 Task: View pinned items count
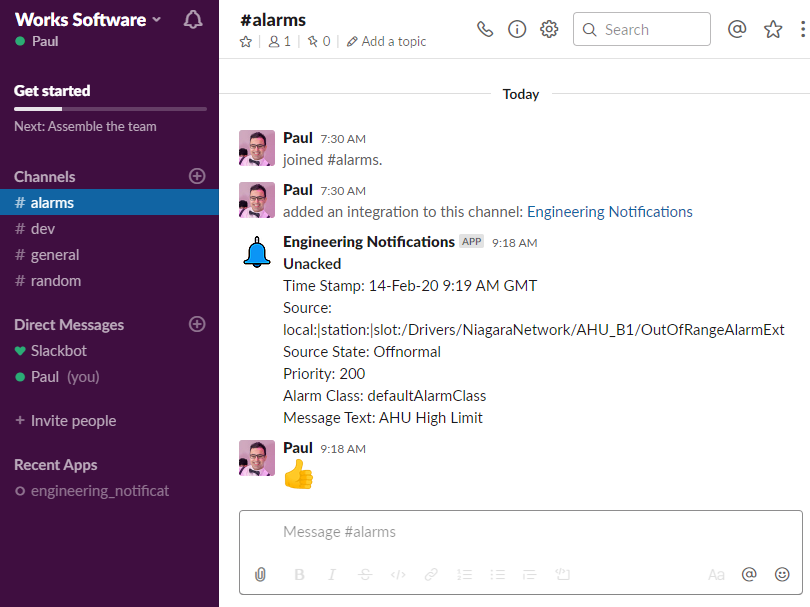(319, 42)
